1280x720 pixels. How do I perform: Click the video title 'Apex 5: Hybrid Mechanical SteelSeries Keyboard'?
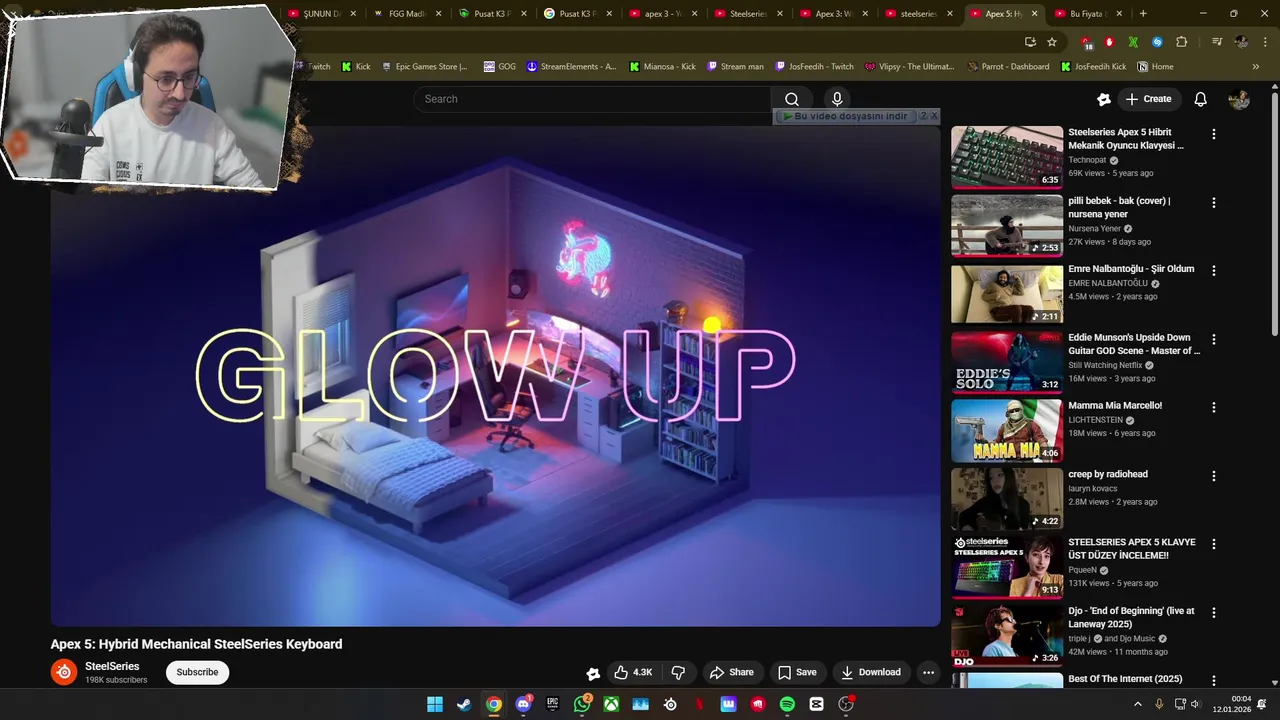(x=196, y=644)
